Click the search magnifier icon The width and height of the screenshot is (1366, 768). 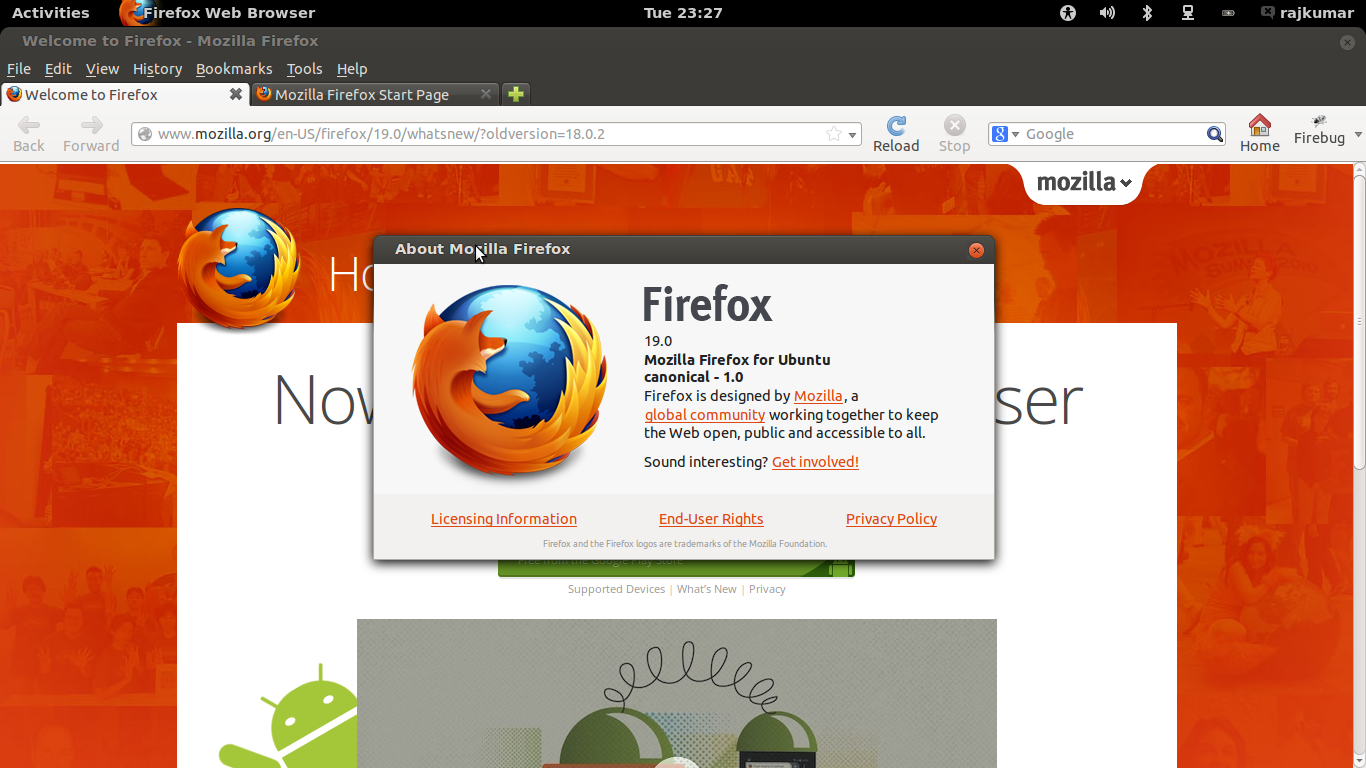(1214, 133)
